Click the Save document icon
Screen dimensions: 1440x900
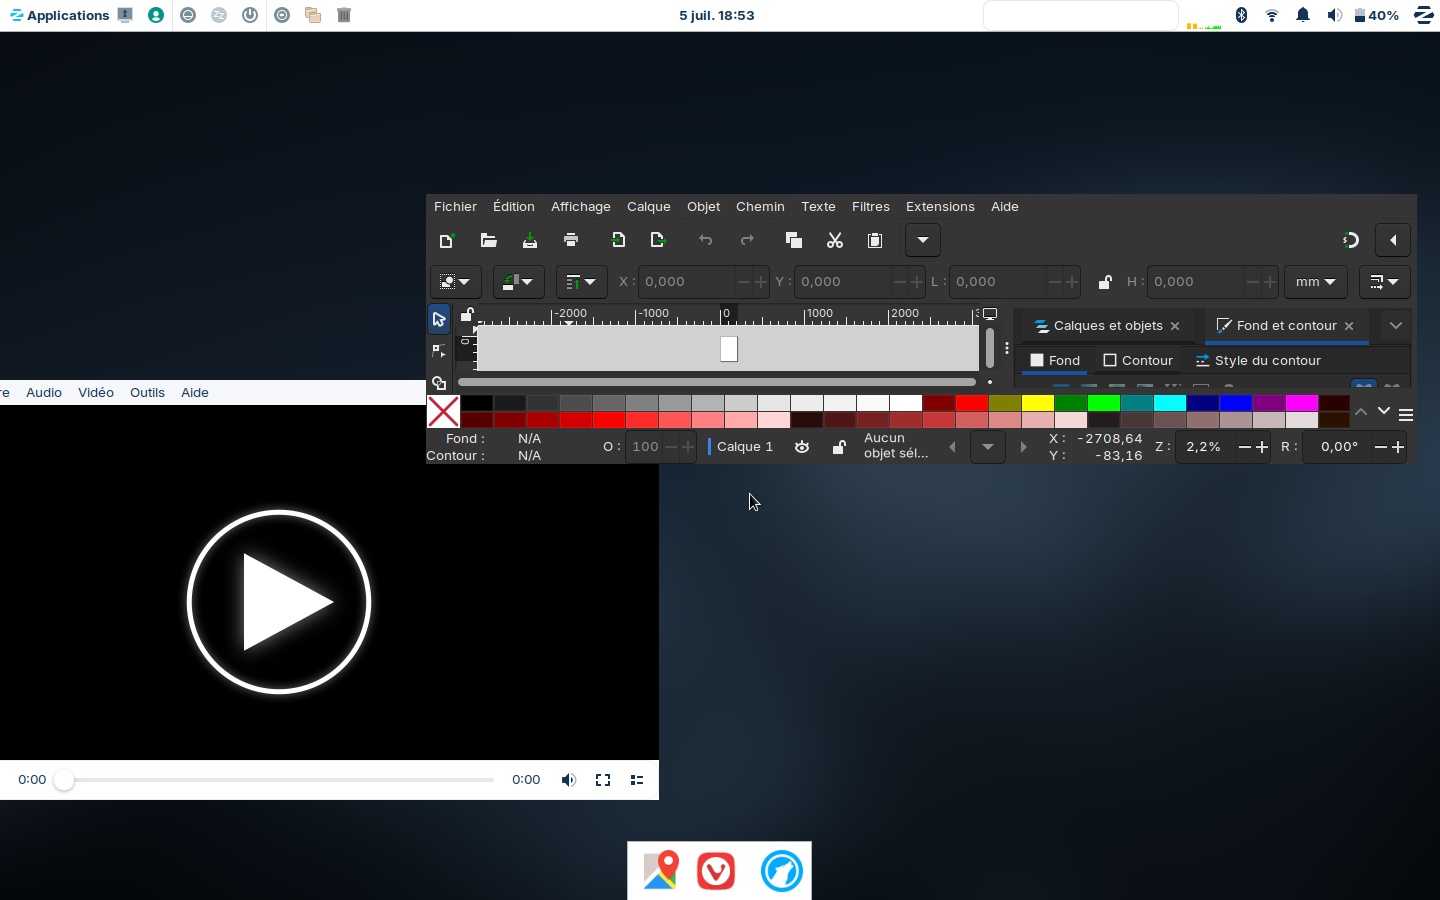[530, 240]
